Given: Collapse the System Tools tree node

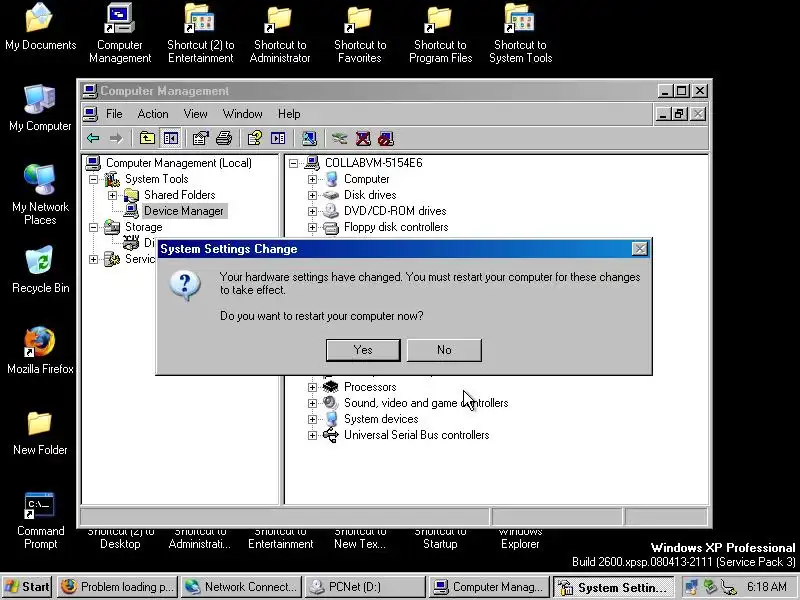Looking at the screenshot, I should tap(93, 179).
